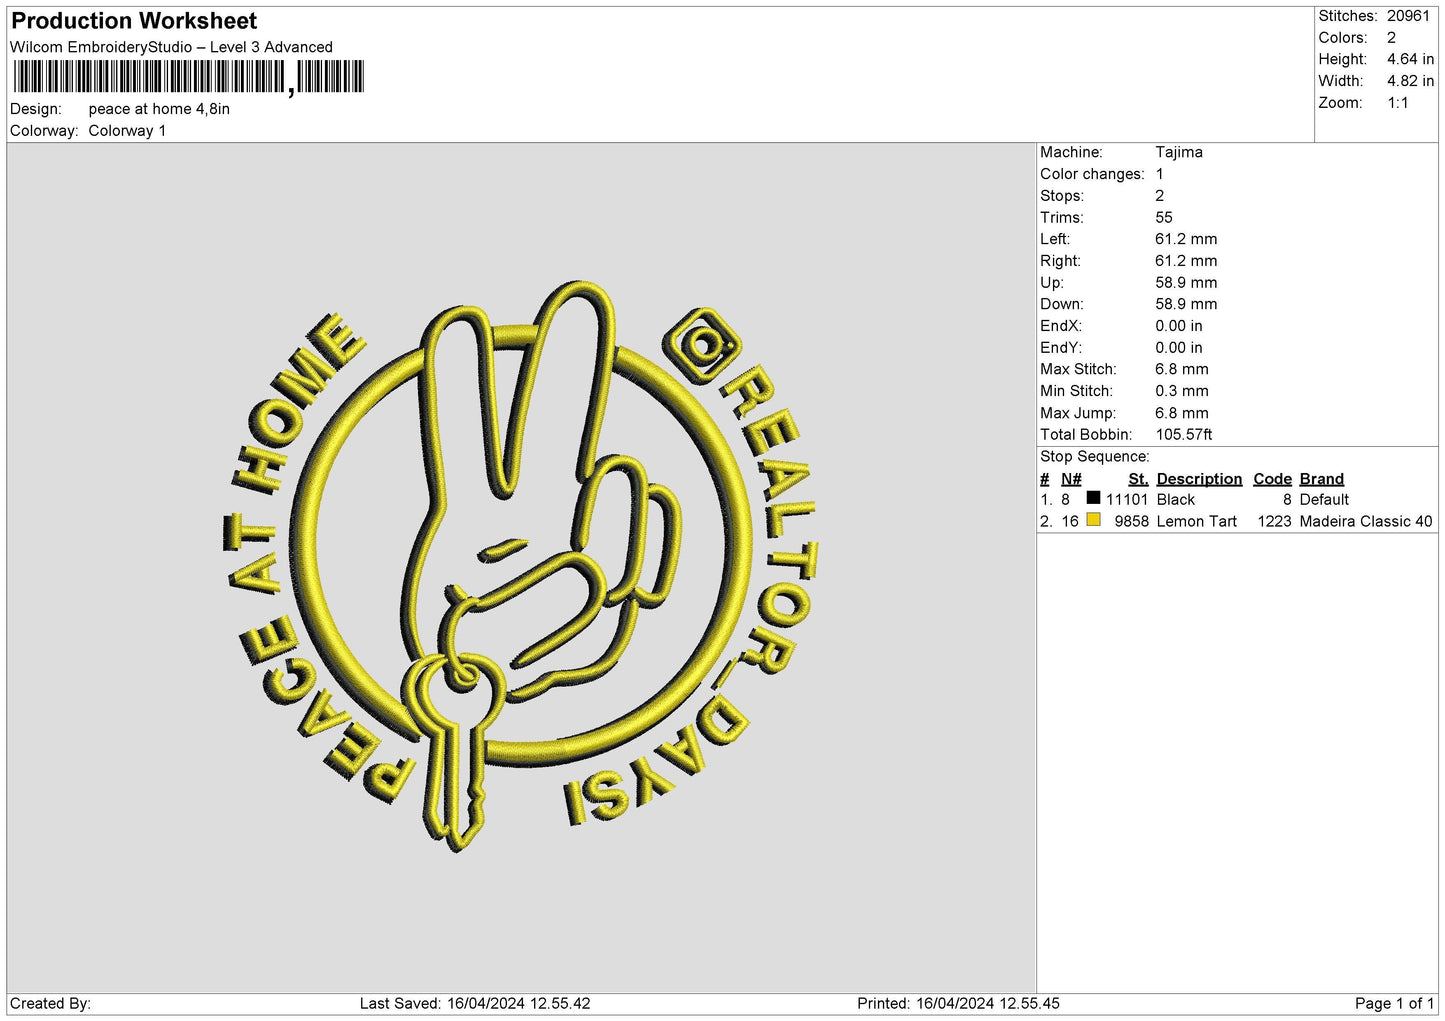Click the Max Stitch value '6.8 mm'
Image resolution: width=1445 pixels, height=1021 pixels.
[1182, 369]
